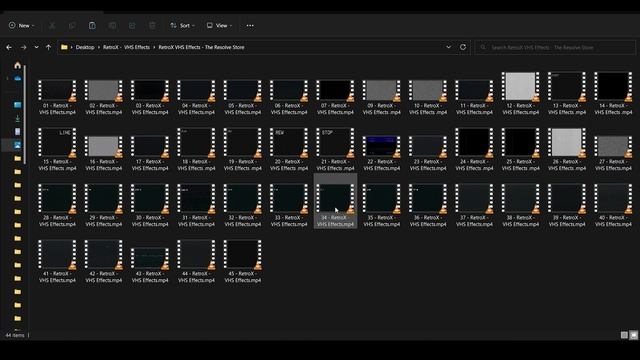Click RetroX VHS Effects - The Resolve Store breadcrumb
The width and height of the screenshot is (640, 360).
click(x=201, y=47)
